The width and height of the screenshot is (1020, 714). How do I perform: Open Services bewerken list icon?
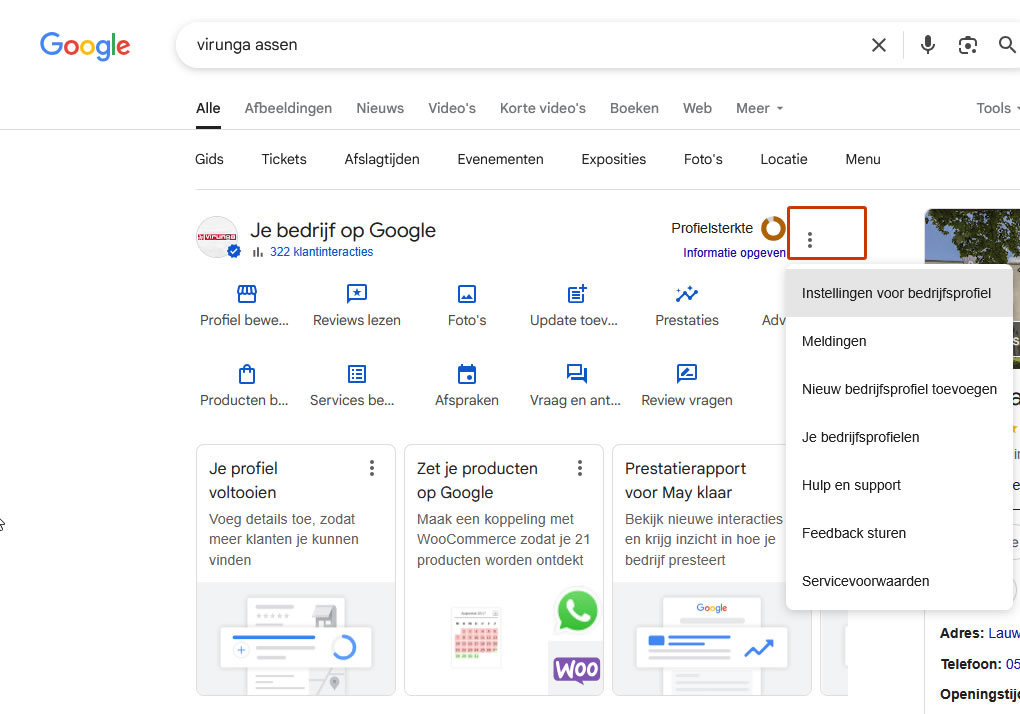(356, 374)
